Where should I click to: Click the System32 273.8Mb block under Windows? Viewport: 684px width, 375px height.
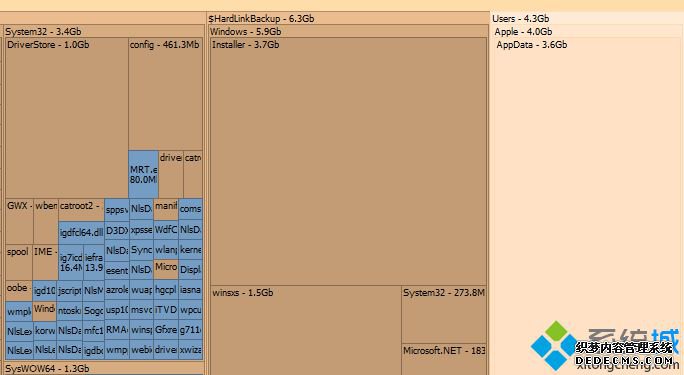tap(444, 314)
